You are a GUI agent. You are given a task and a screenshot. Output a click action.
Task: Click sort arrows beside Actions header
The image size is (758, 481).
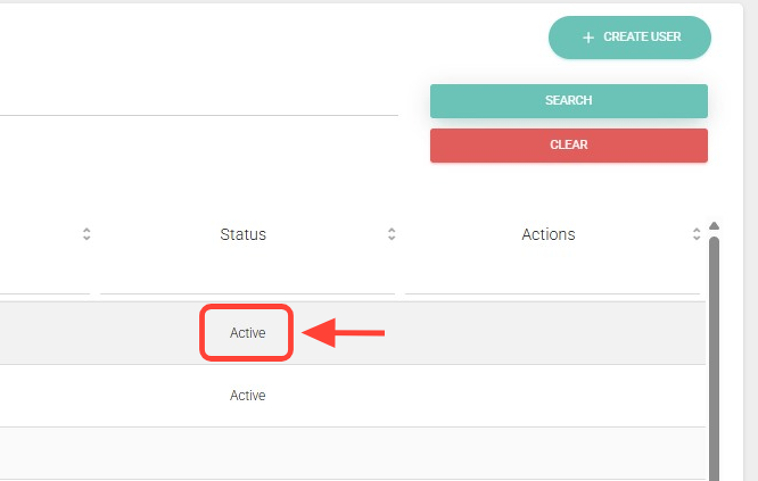696,234
